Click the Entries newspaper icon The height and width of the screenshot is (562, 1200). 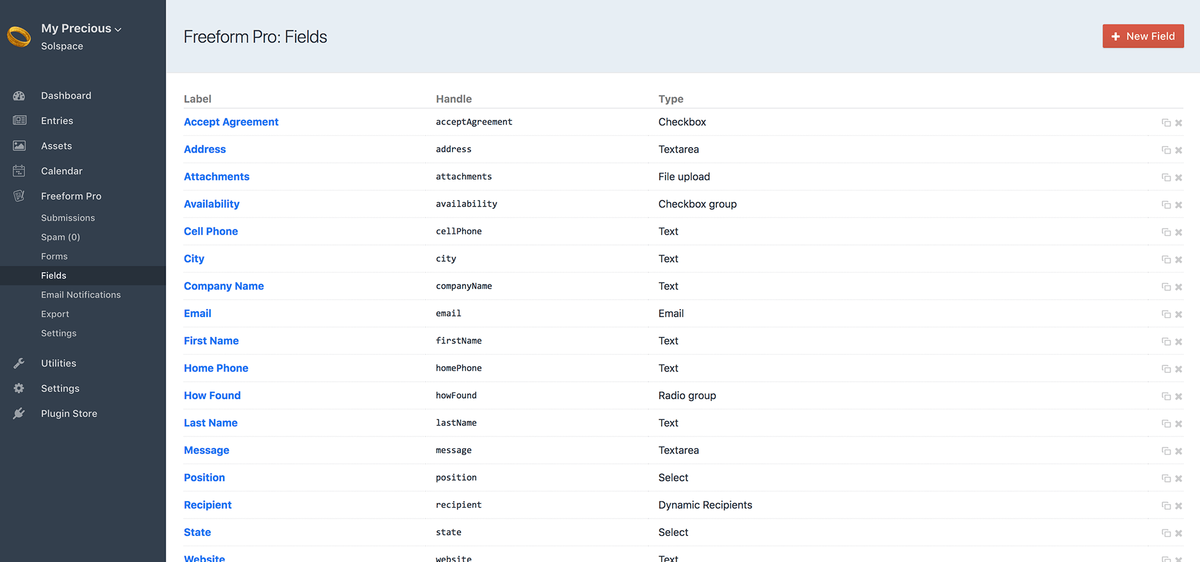pyautogui.click(x=19, y=121)
